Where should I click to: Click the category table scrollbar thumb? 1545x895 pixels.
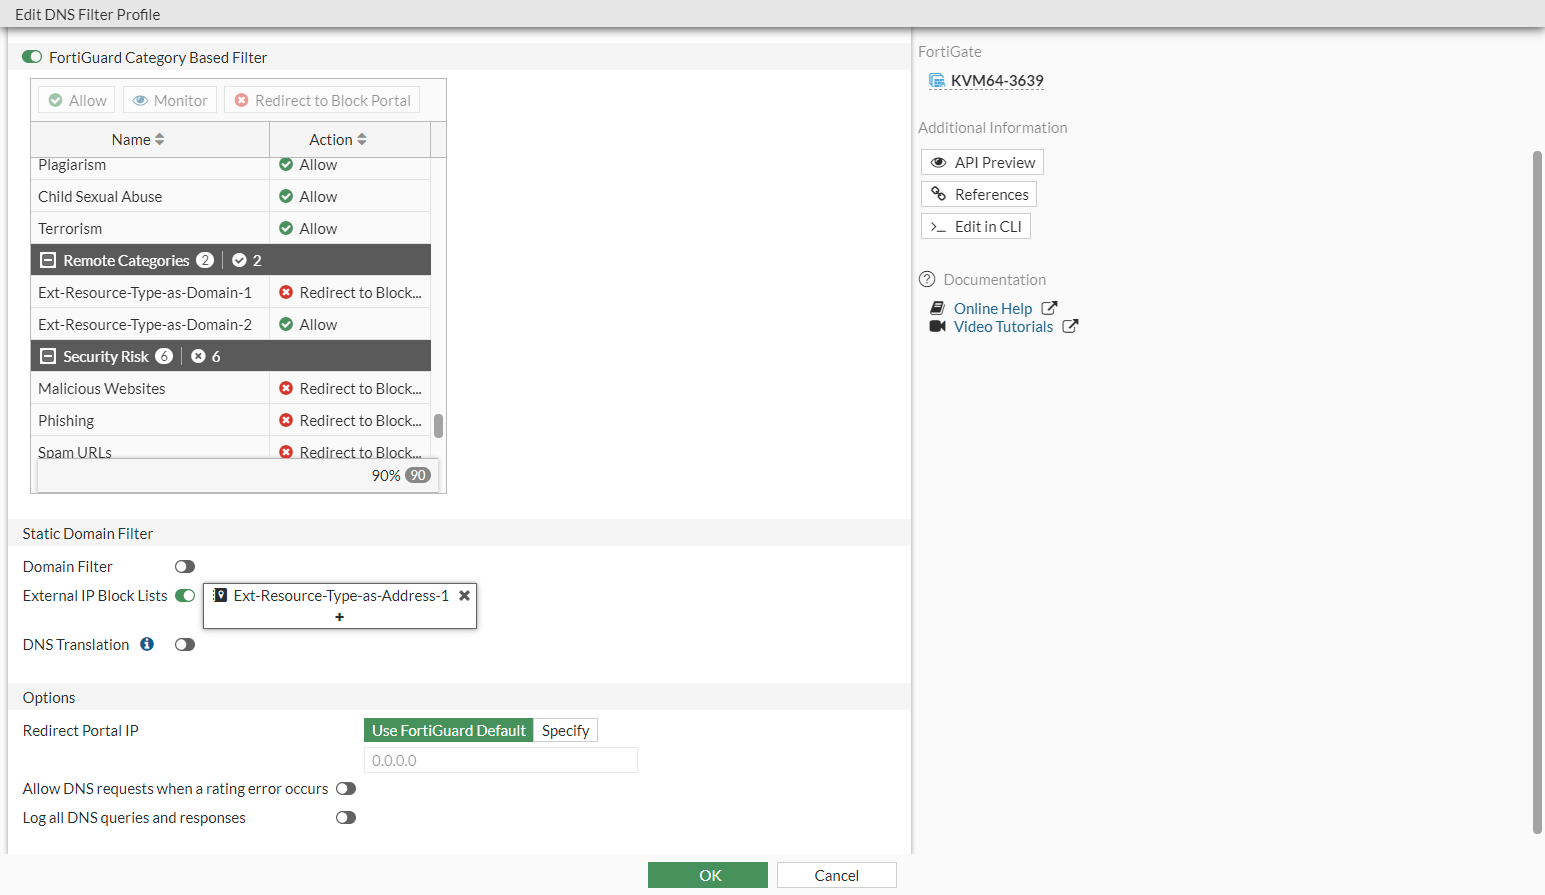click(438, 426)
